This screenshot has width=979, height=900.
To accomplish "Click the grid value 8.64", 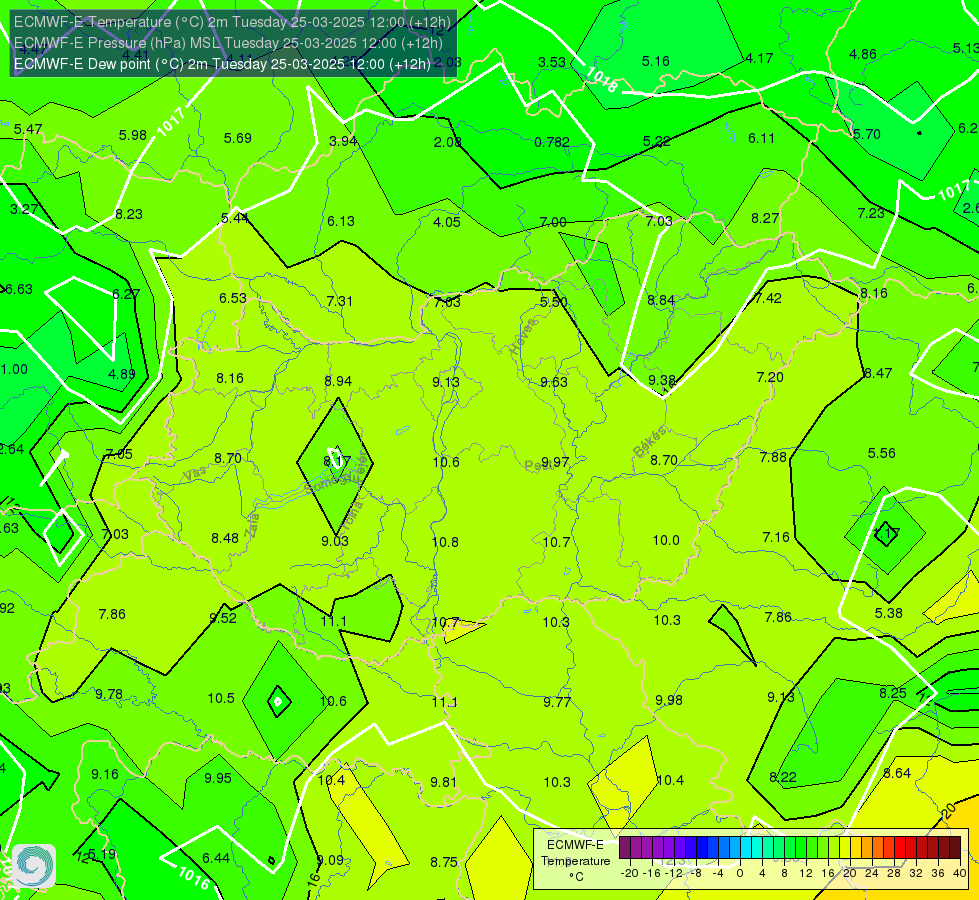I will [897, 773].
